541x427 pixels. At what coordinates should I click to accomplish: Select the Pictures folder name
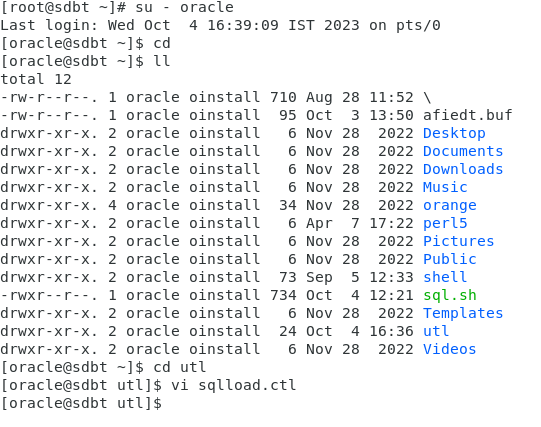point(459,241)
